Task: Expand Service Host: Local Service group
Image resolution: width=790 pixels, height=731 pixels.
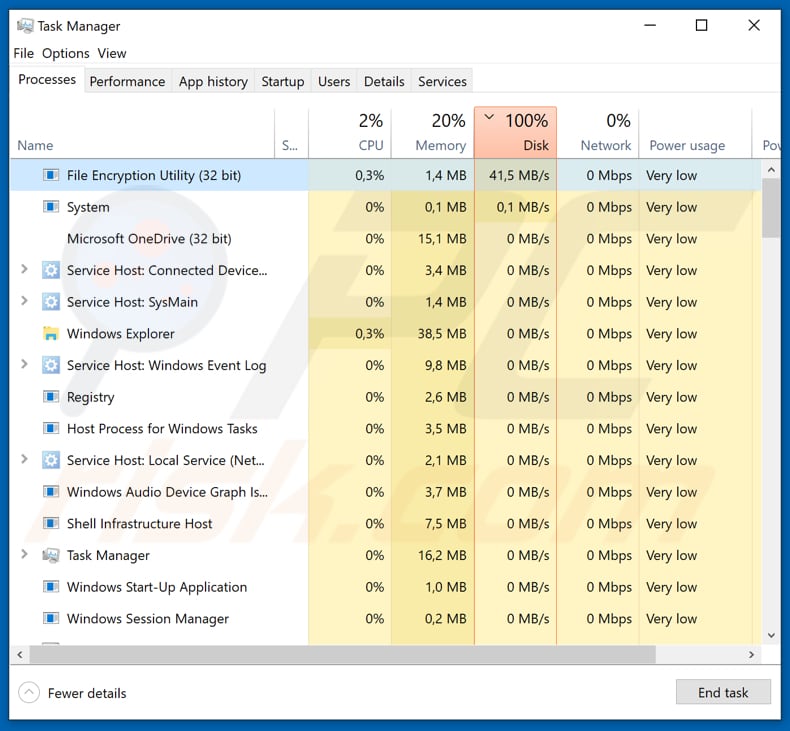Action: [x=24, y=459]
